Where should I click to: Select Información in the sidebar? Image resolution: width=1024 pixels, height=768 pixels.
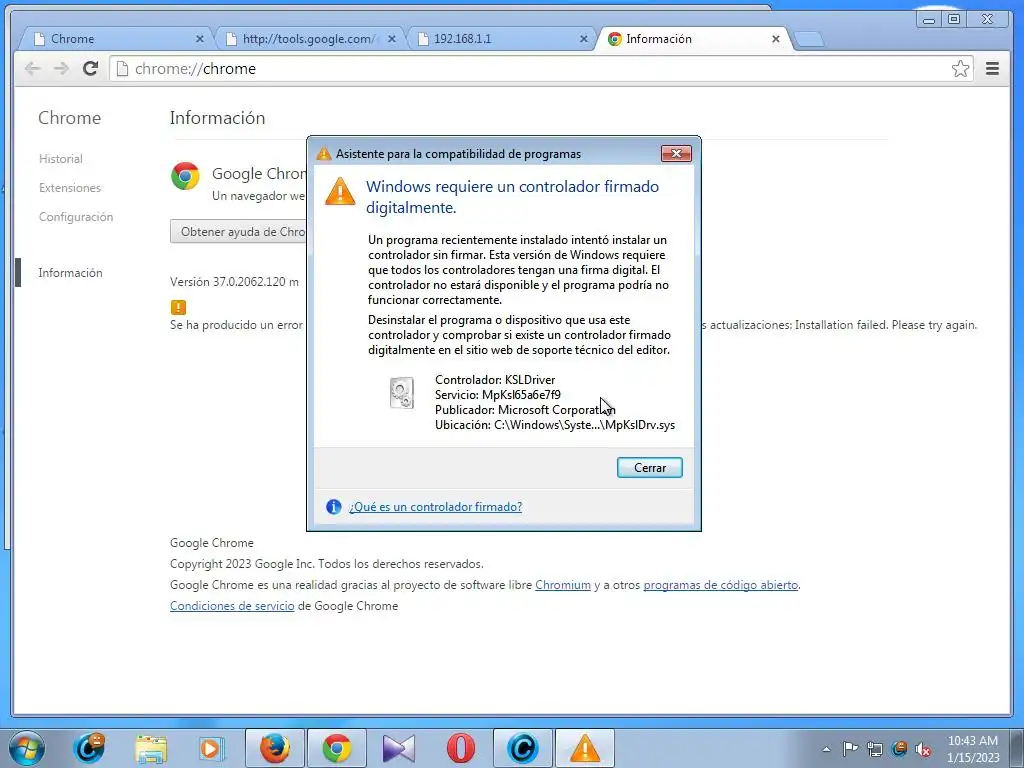[71, 273]
